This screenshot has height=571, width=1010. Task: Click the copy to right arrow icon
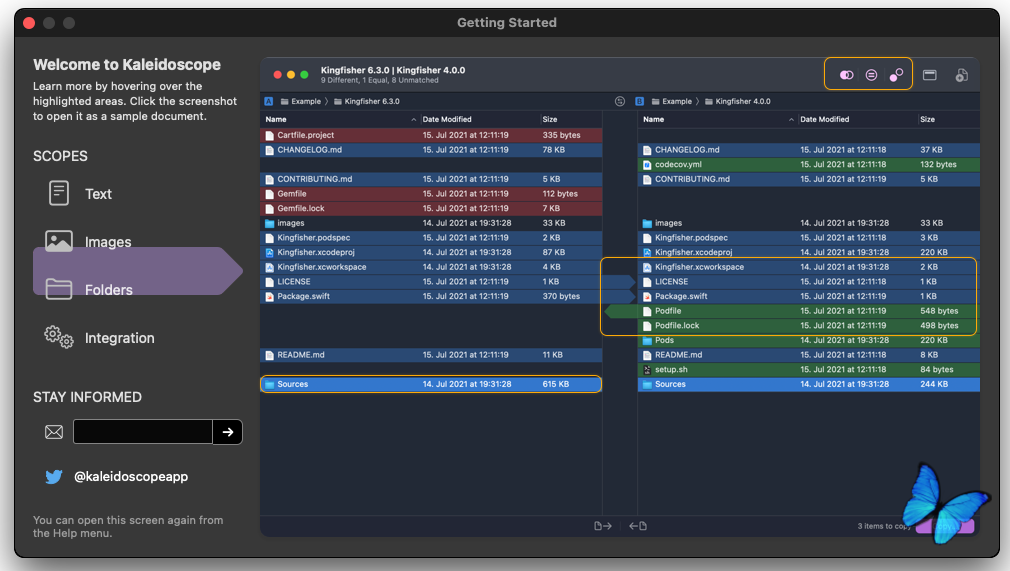(602, 526)
